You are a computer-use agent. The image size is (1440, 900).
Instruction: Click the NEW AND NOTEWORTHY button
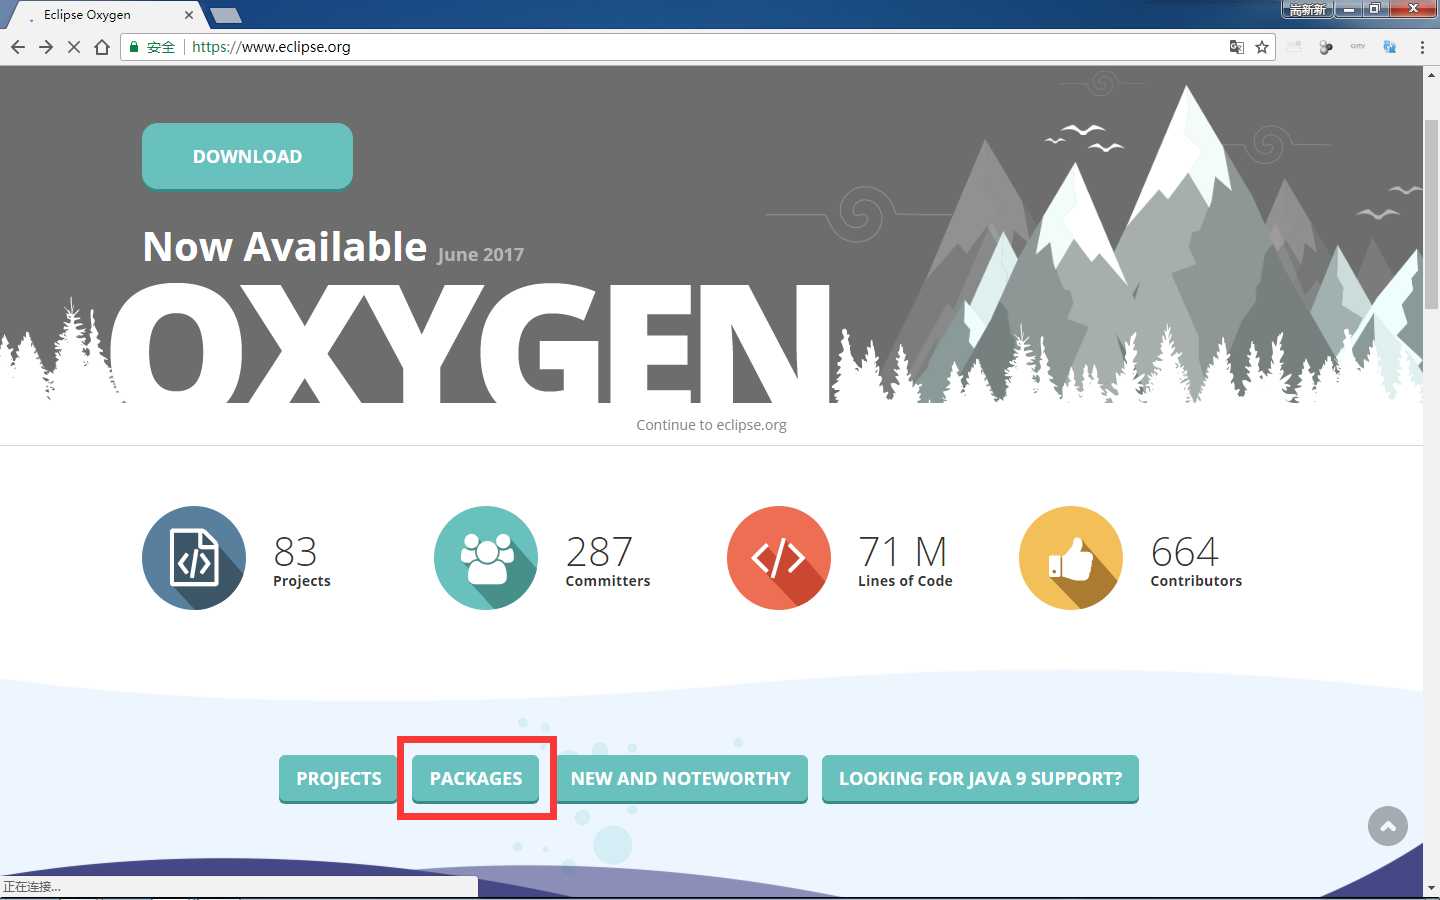[x=680, y=779]
